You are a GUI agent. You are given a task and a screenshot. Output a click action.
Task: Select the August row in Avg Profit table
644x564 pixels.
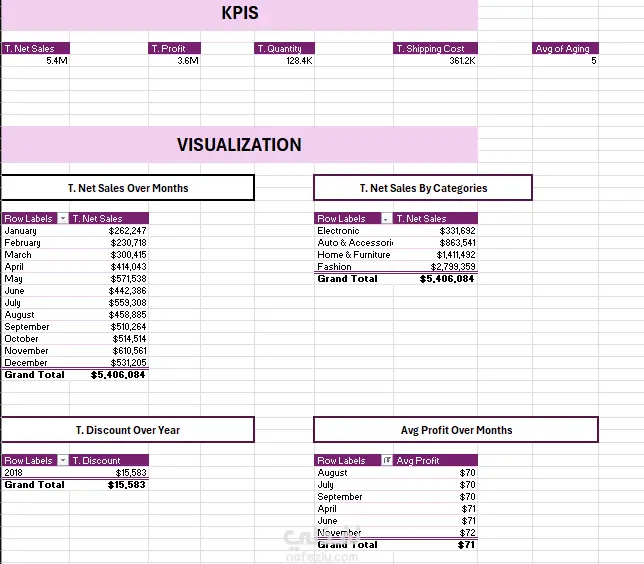pos(354,472)
